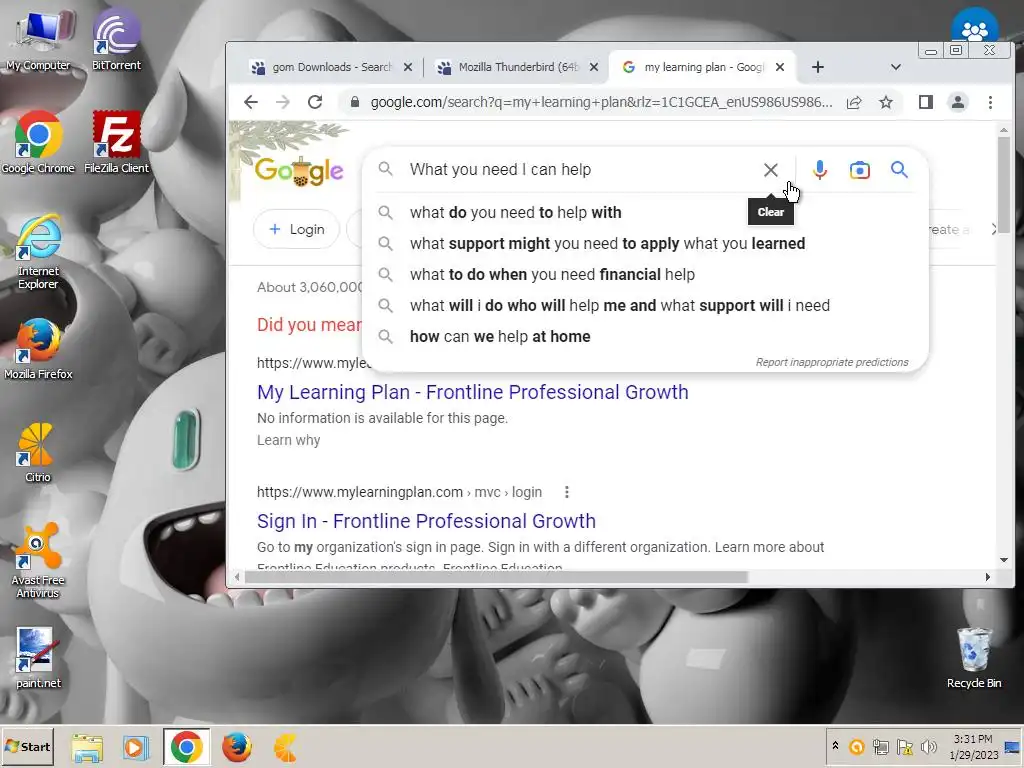Open Avast Free Antivirus desktop icon

(x=37, y=560)
